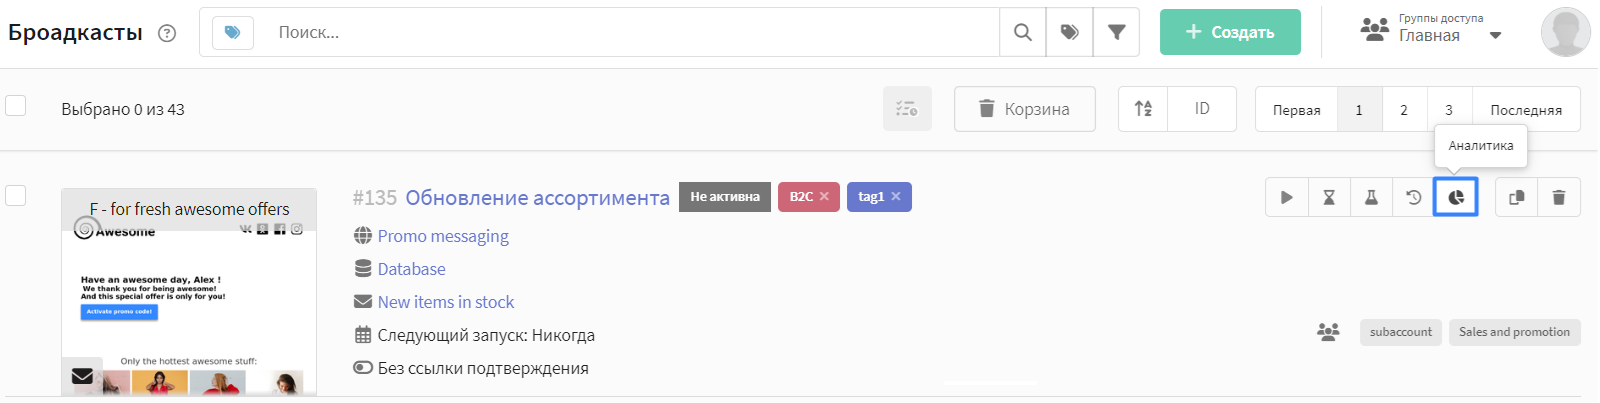Toggle sort order arrow button
Screen dimensions: 1600x403
pyautogui.click(x=1143, y=108)
